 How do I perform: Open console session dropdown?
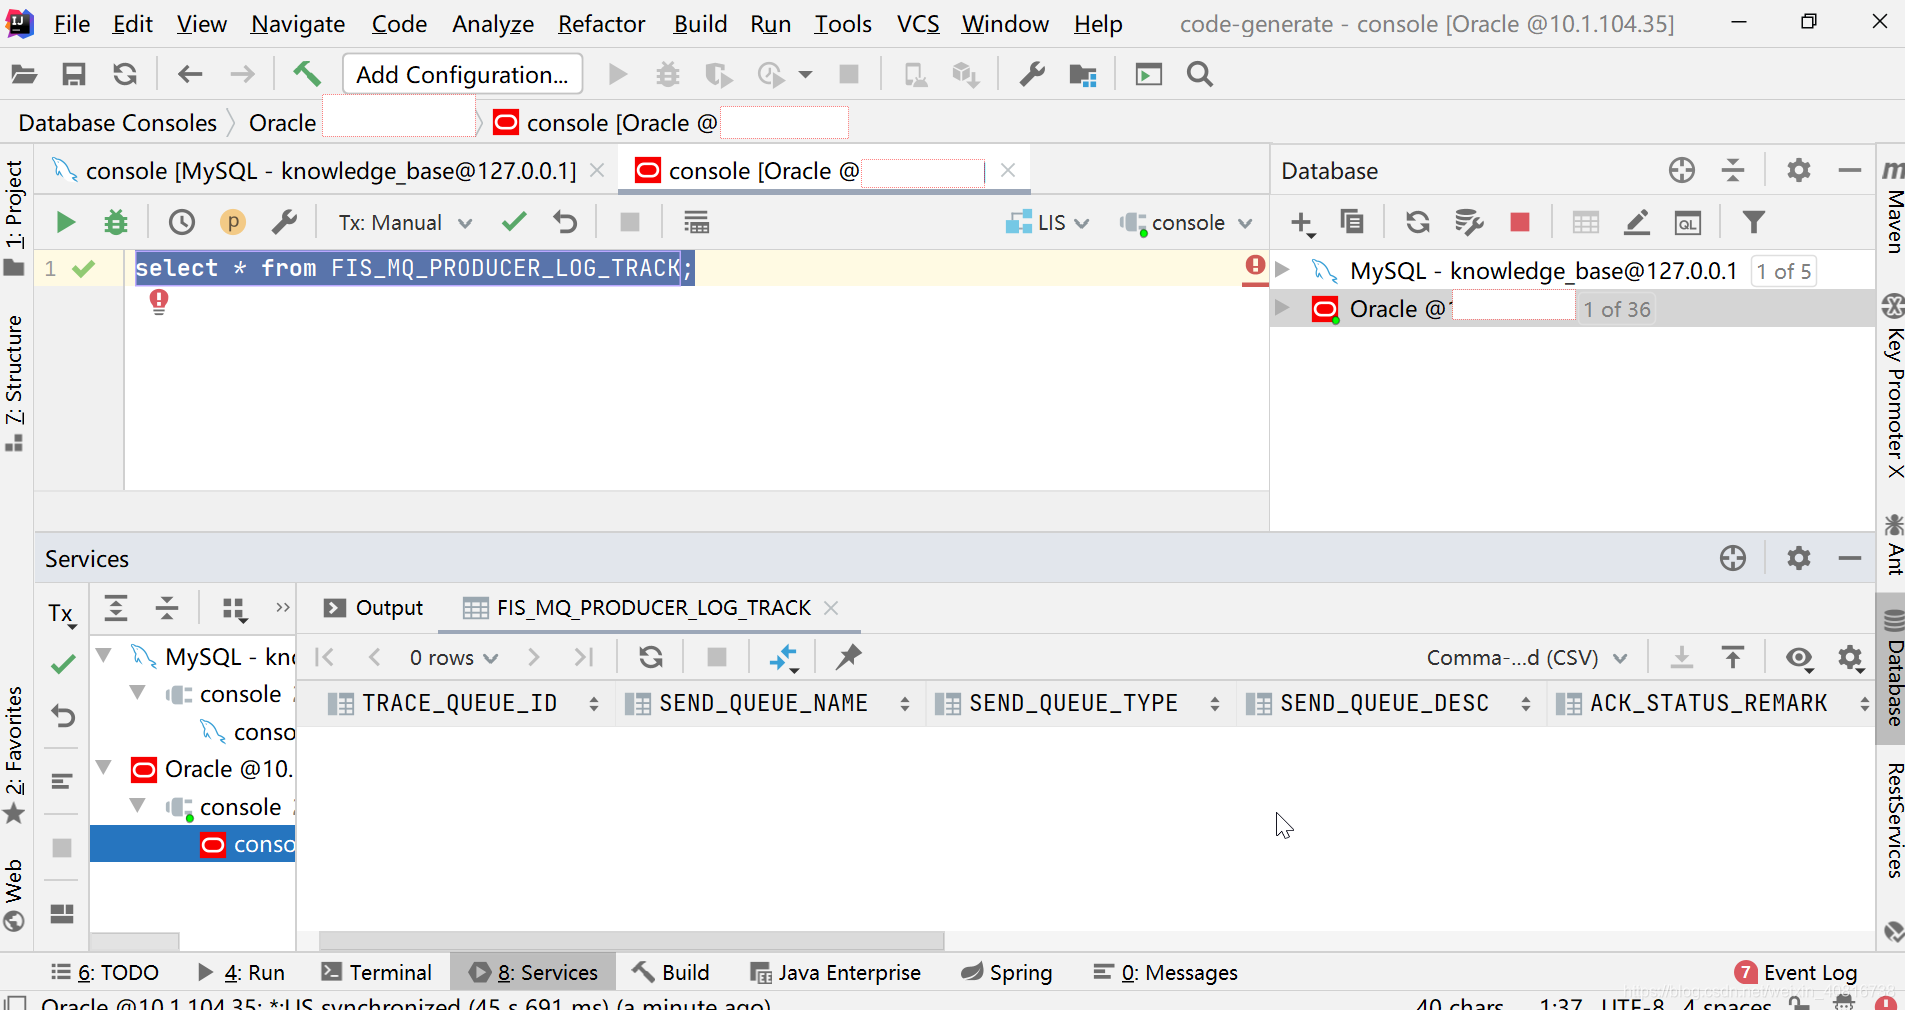1186,222
